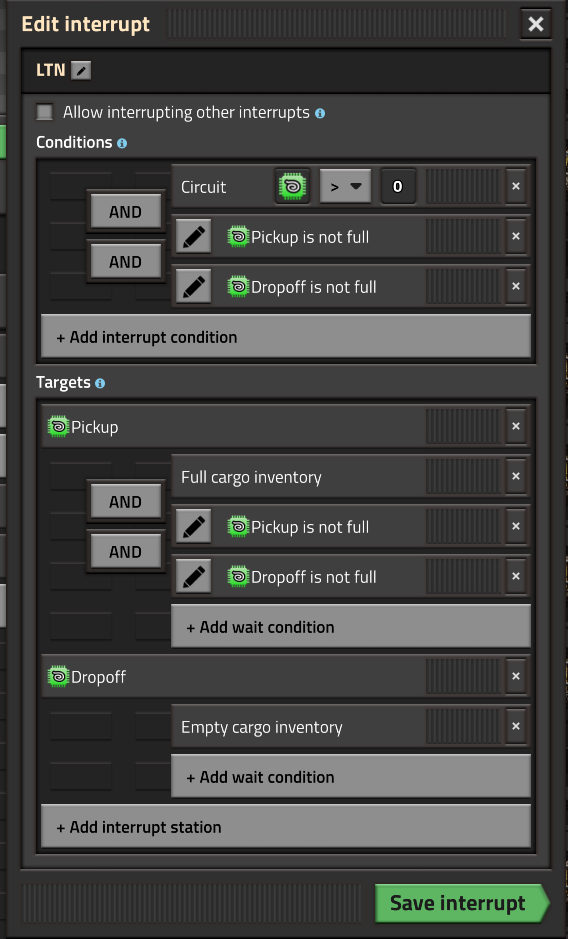
Task: Edit the Dropoff is not full interrupt condition
Action: pos(194,287)
